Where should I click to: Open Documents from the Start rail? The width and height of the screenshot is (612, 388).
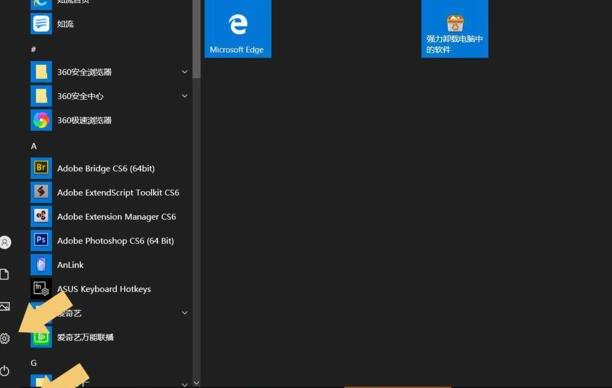[5, 274]
